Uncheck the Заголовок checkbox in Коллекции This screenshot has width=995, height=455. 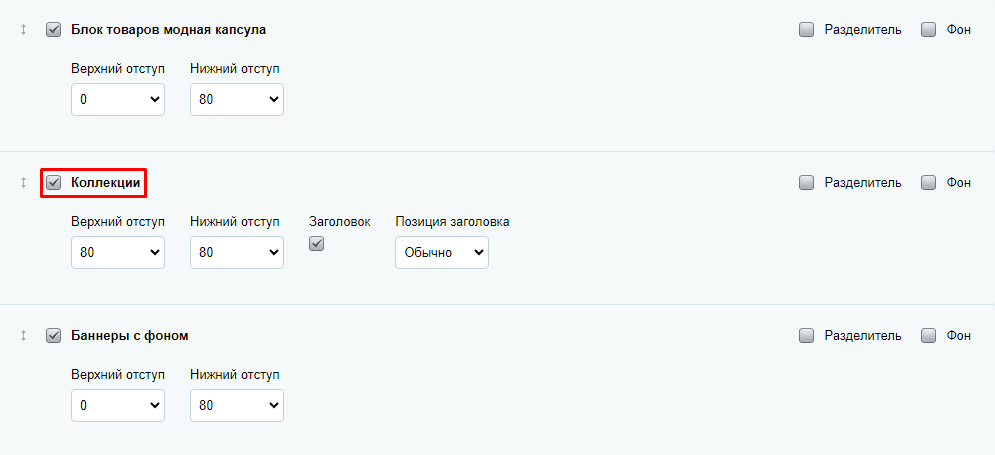[317, 244]
